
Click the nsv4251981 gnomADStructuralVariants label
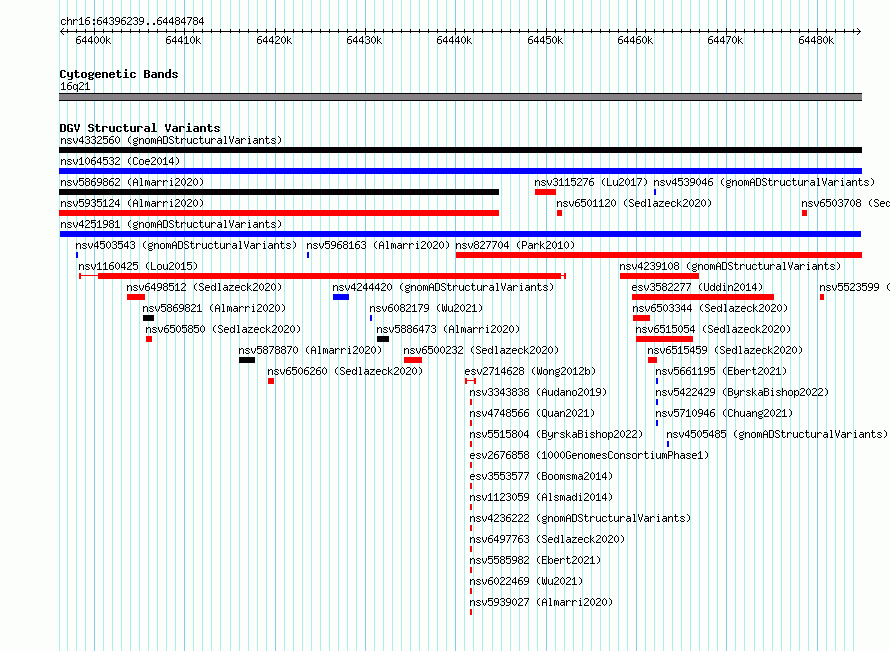click(171, 224)
